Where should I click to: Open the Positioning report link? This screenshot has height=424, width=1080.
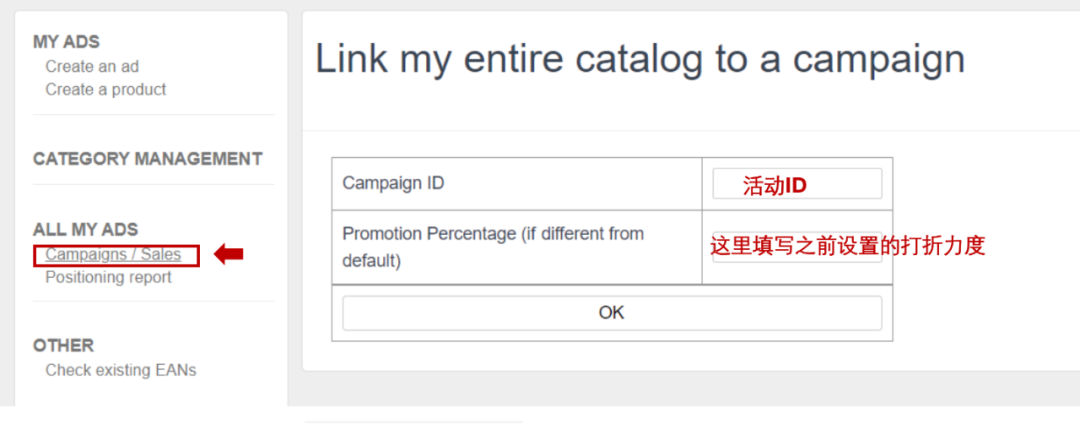[x=108, y=278]
